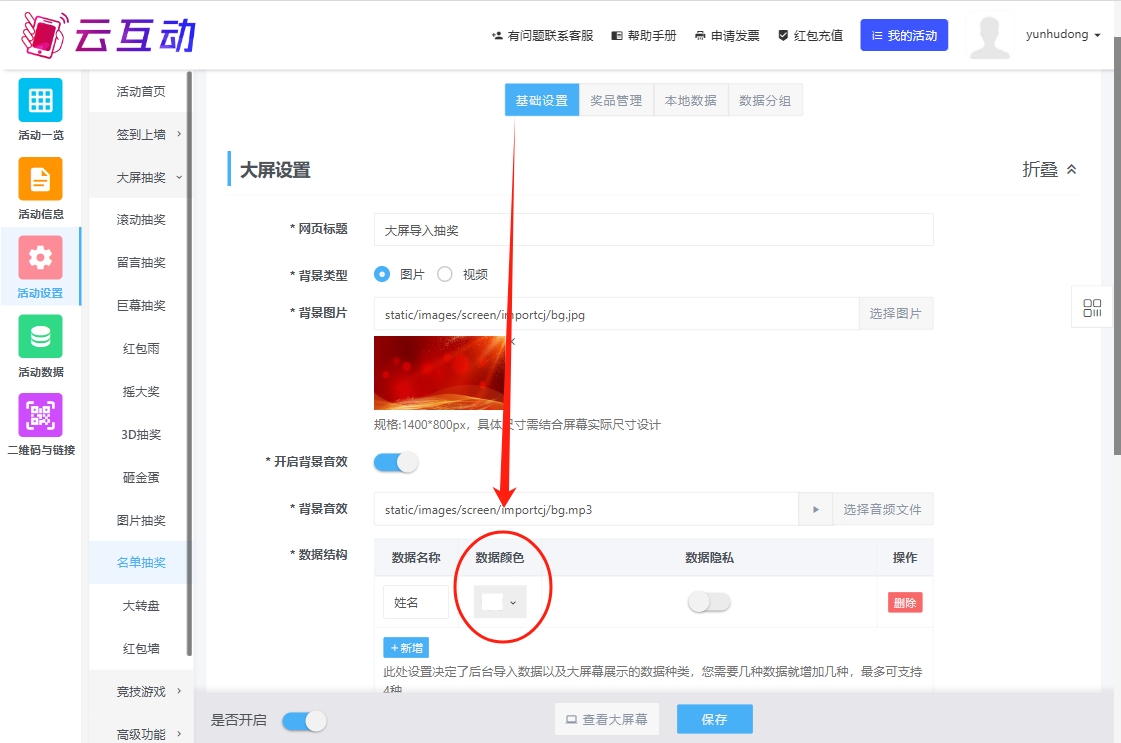Open the yunhudong account dropdown
Image resolution: width=1121 pixels, height=743 pixels.
(1063, 35)
